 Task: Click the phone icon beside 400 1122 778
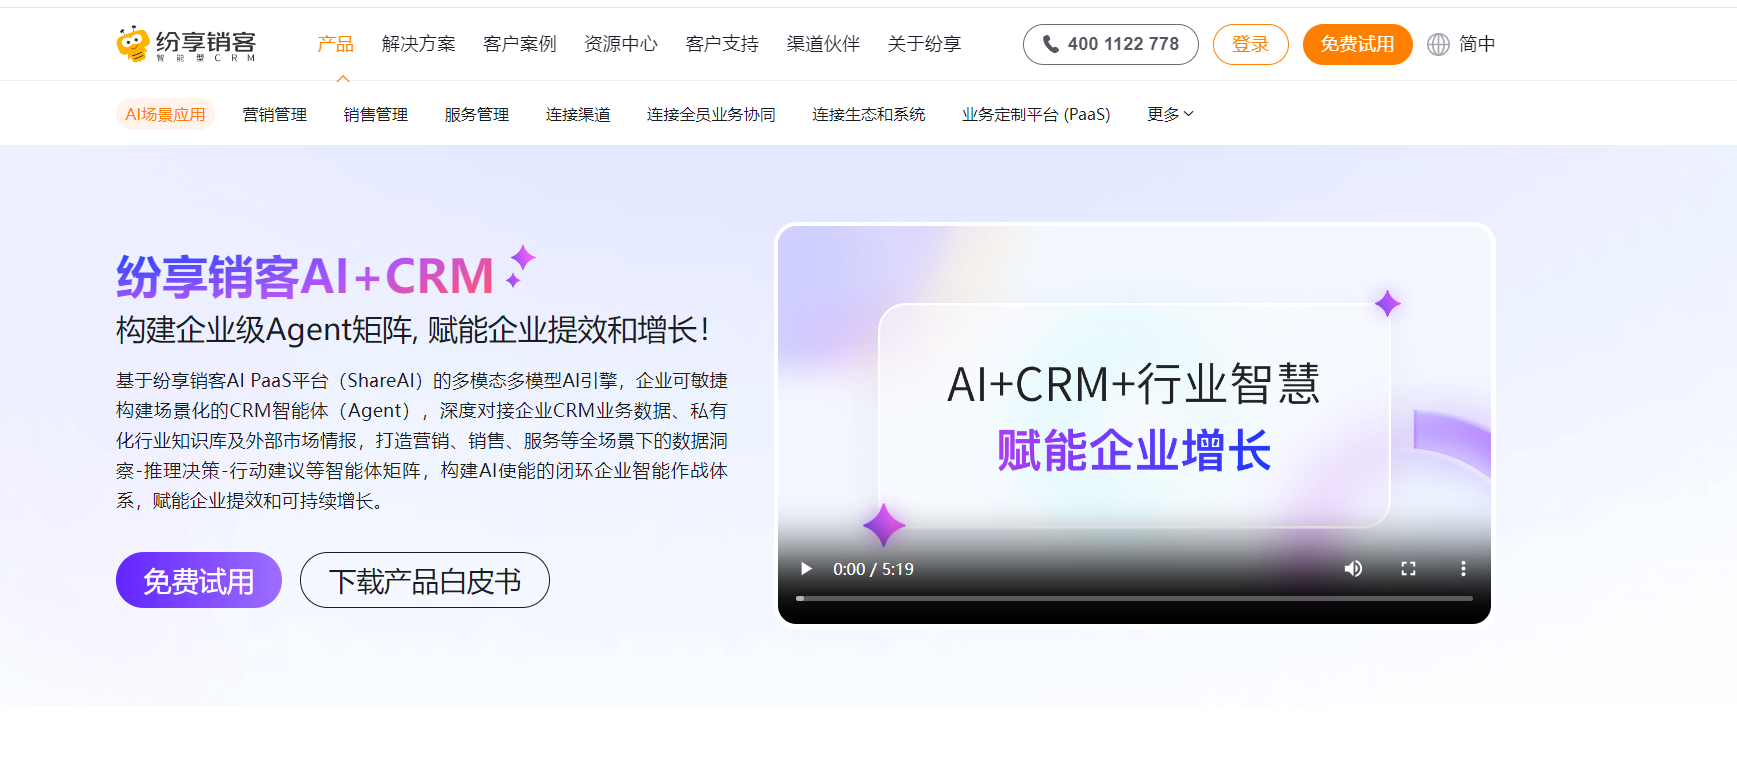tap(1050, 44)
